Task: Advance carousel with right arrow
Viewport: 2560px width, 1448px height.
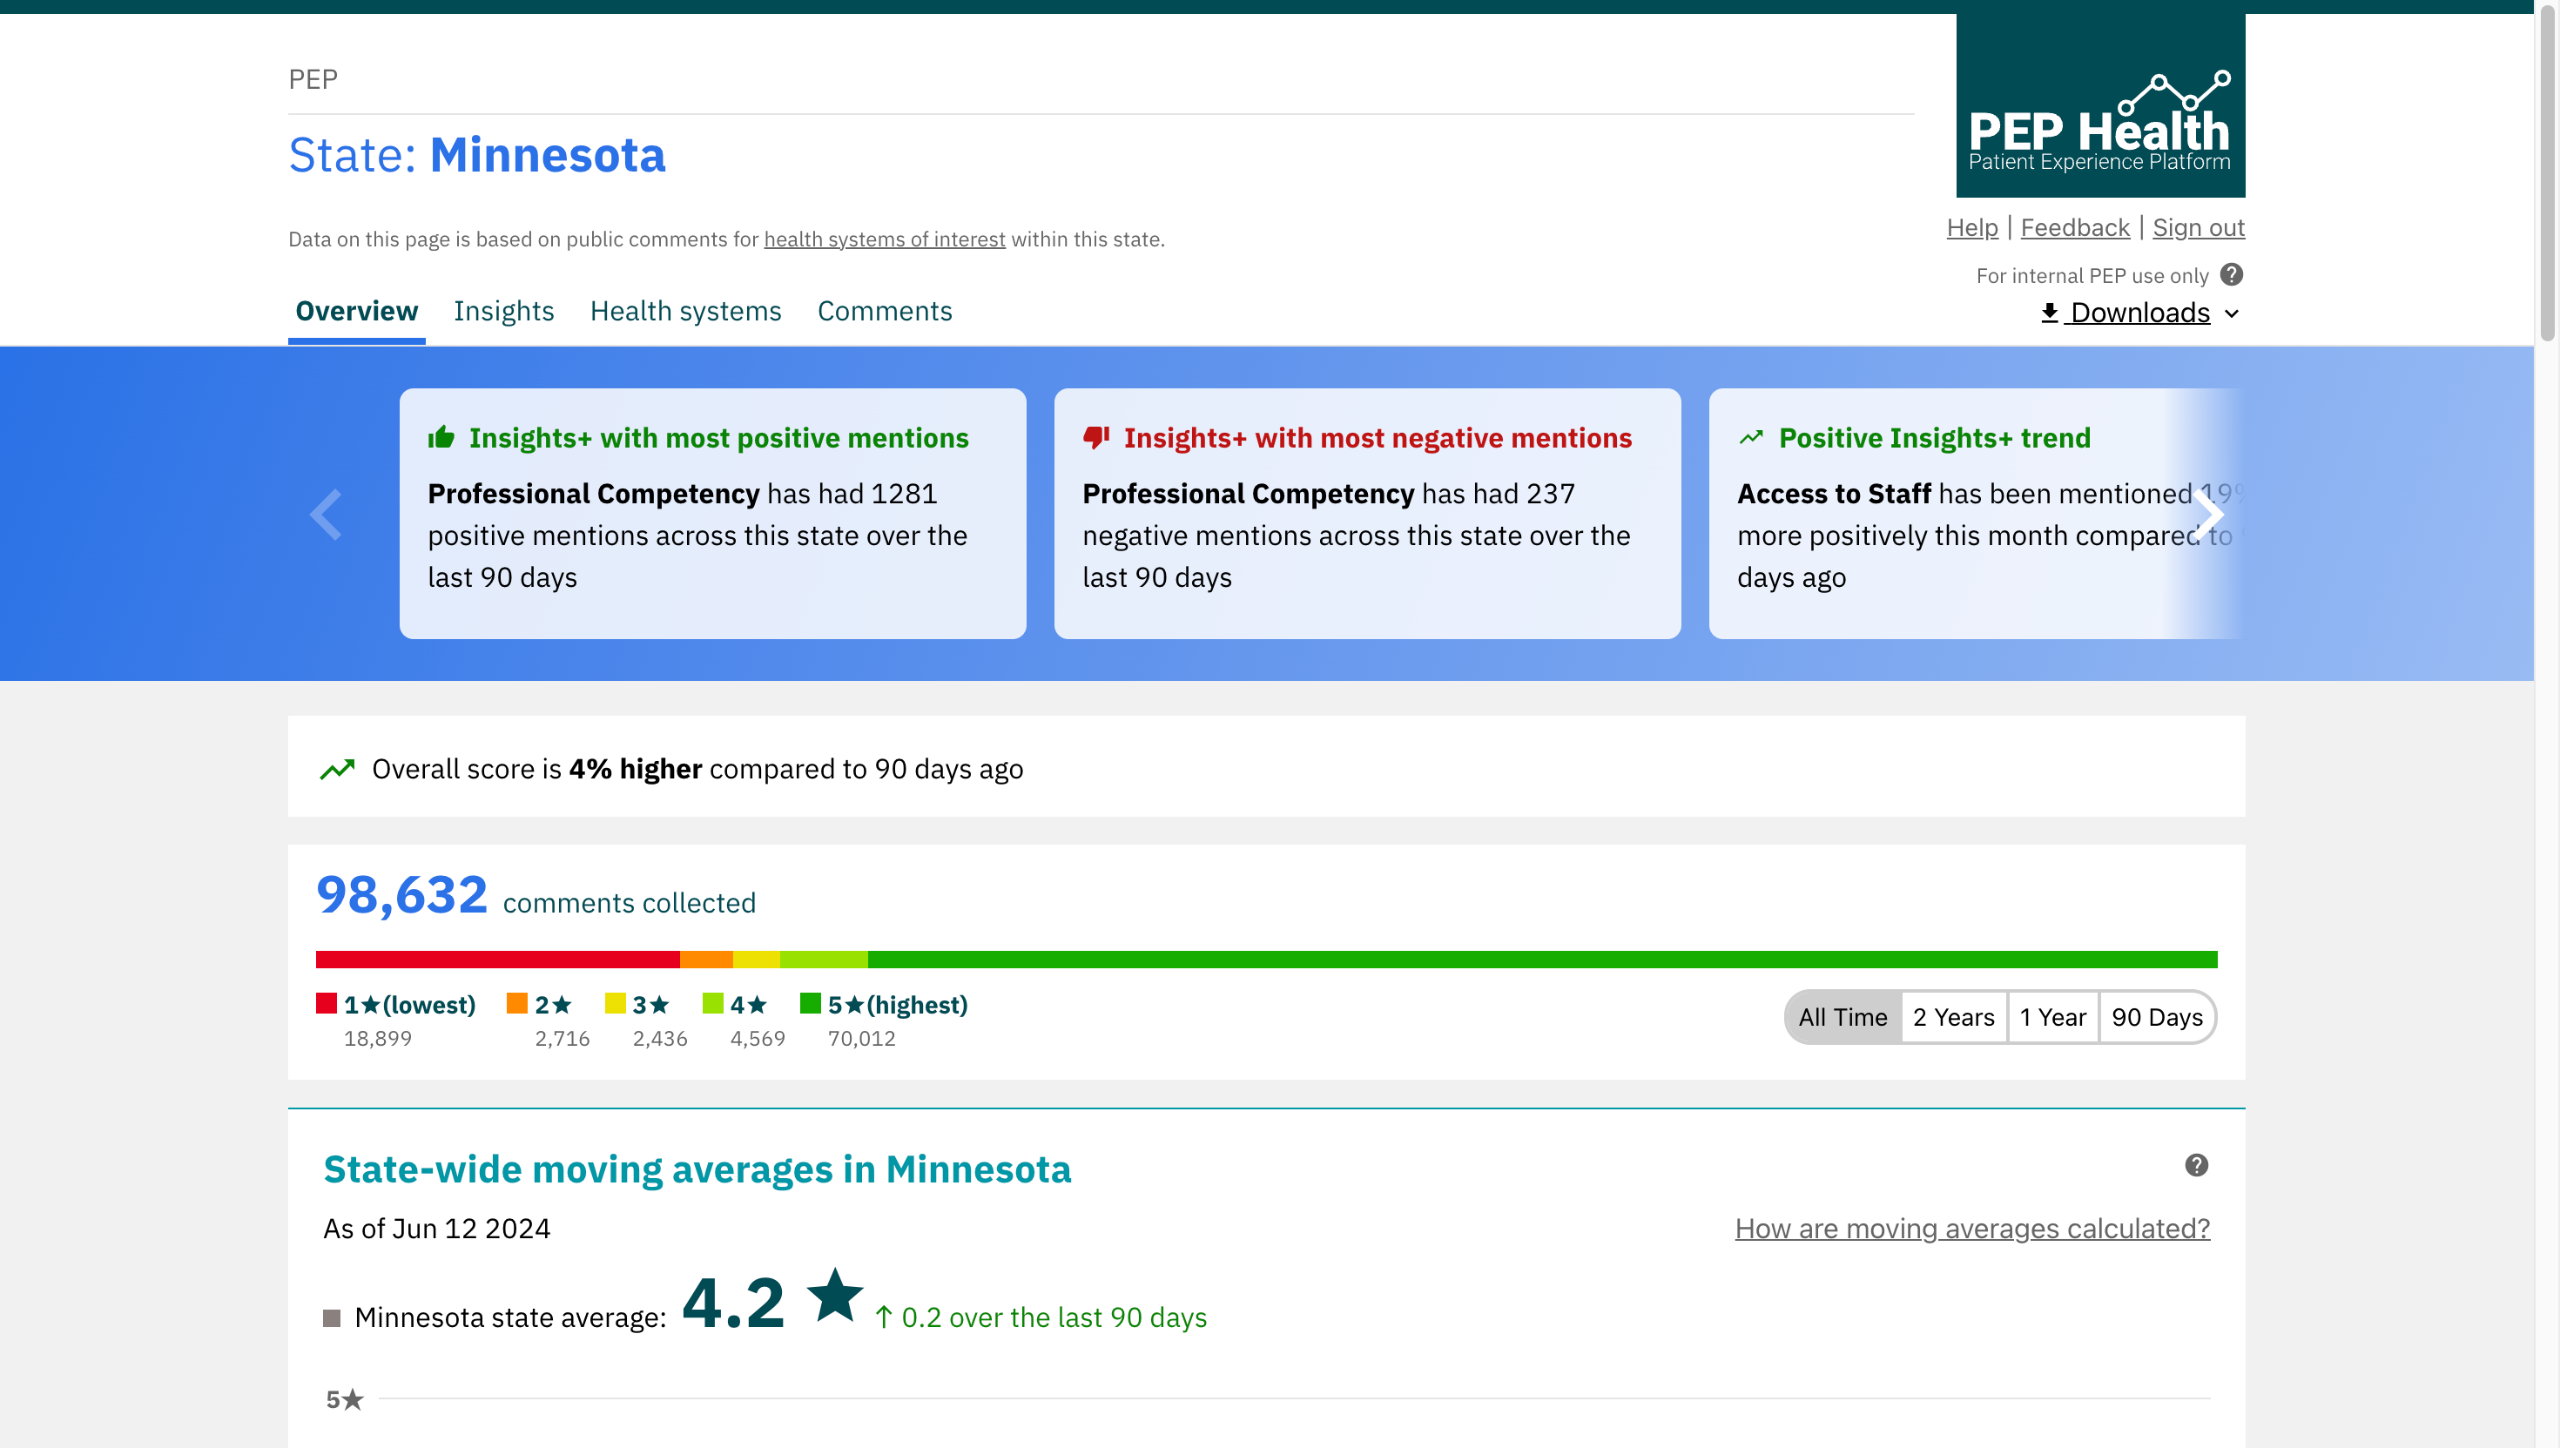Action: (2208, 515)
